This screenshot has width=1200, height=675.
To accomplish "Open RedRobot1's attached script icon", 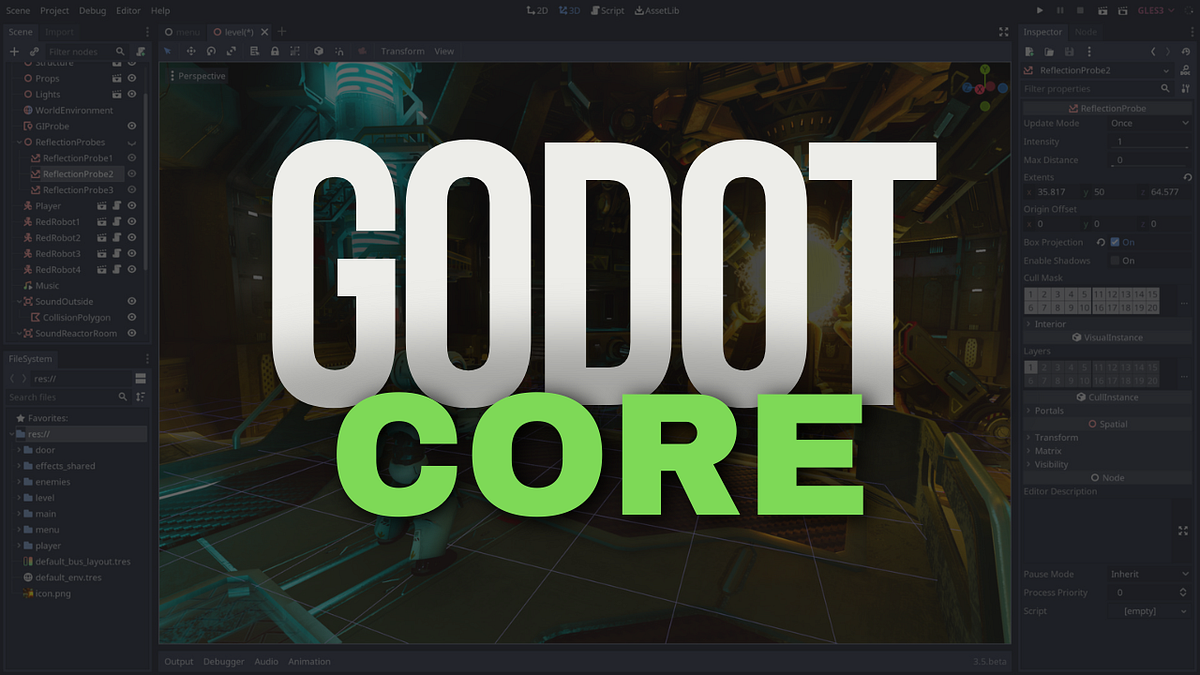I will click(118, 222).
